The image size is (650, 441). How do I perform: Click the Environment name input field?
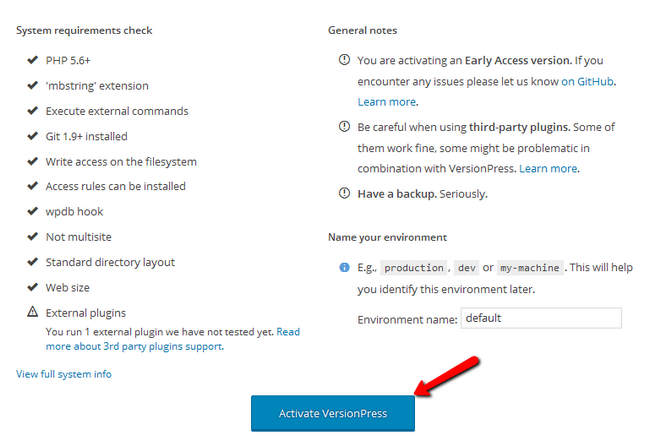(x=541, y=318)
